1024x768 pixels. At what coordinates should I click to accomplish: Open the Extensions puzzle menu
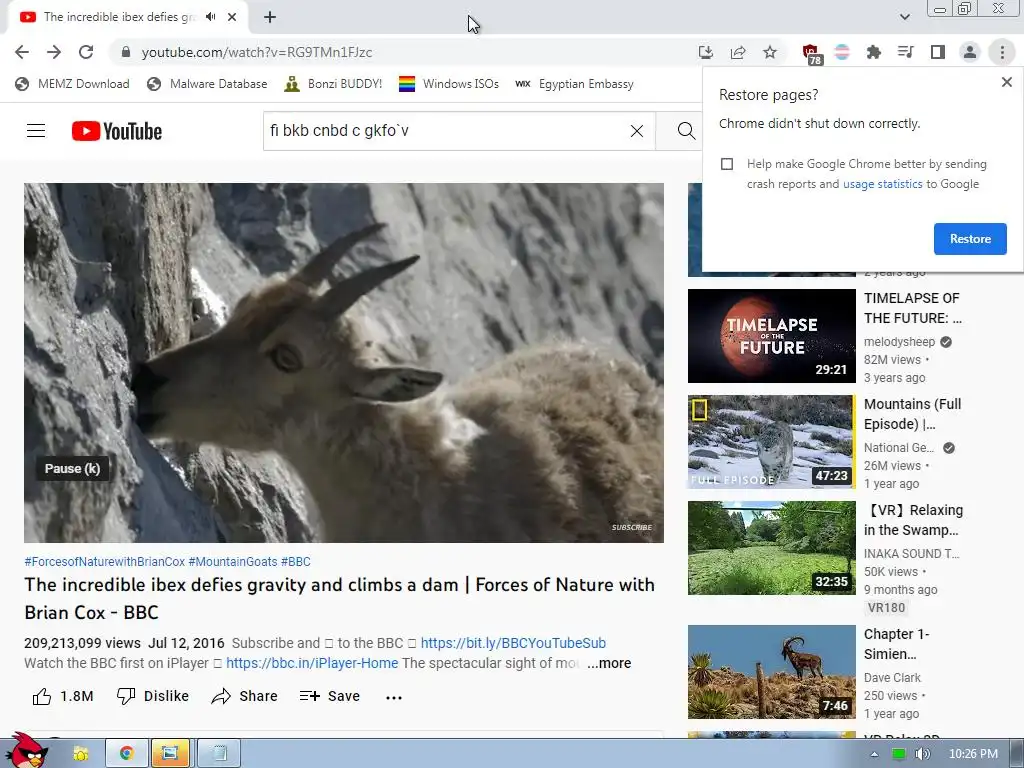[x=873, y=52]
